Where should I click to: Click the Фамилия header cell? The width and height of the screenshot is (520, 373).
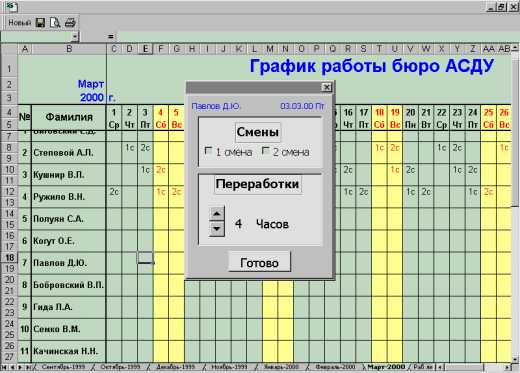tap(69, 117)
